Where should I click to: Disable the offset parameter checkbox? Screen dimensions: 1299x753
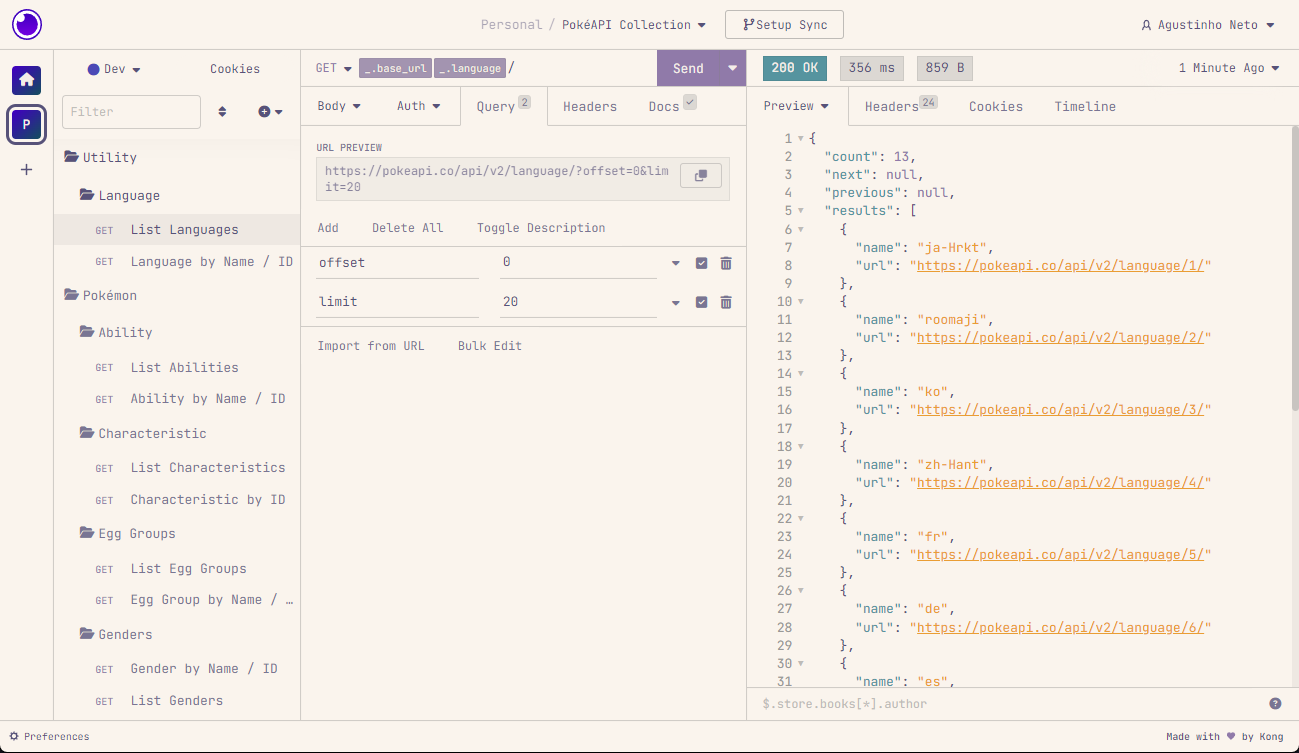tap(701, 263)
